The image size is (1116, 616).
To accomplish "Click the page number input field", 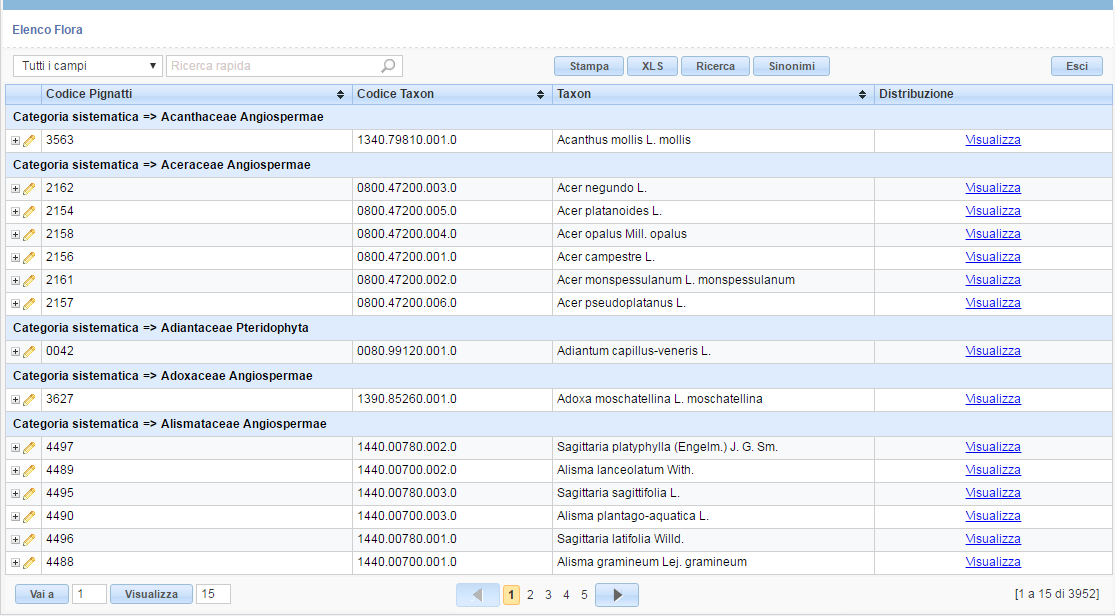I will pyautogui.click(x=89, y=594).
